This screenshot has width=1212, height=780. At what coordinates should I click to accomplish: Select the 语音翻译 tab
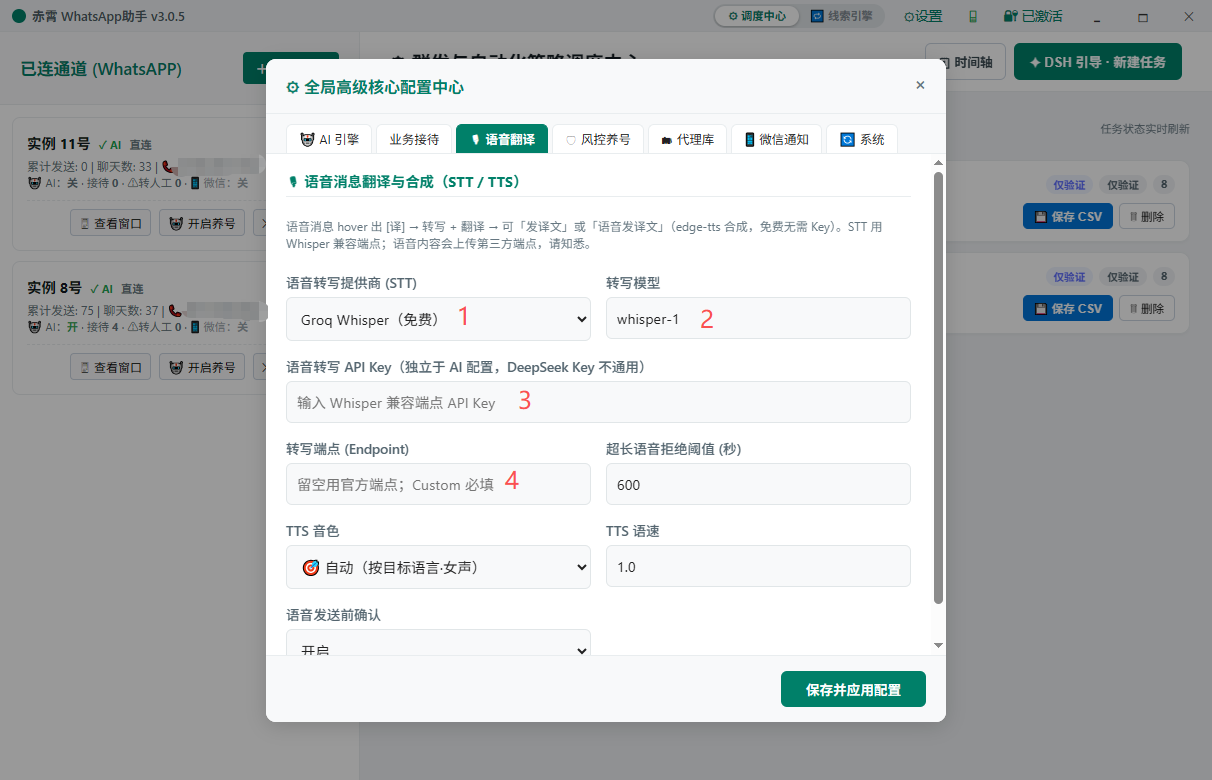click(x=502, y=139)
